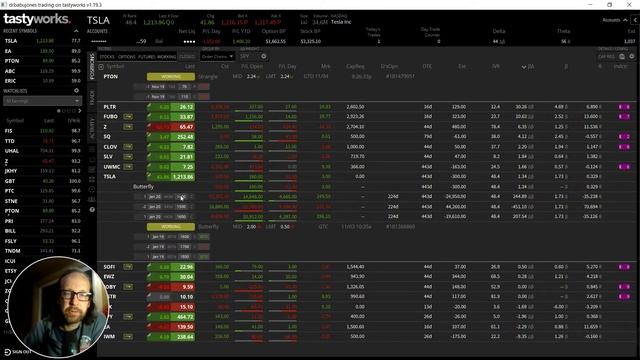Open the Positions vertical tab
Viewport: 640px width, 360px height.
(92, 66)
